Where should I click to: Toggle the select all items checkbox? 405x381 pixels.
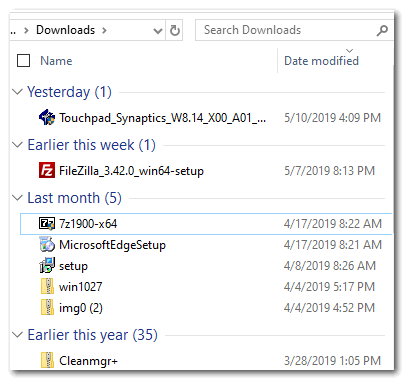click(x=23, y=61)
